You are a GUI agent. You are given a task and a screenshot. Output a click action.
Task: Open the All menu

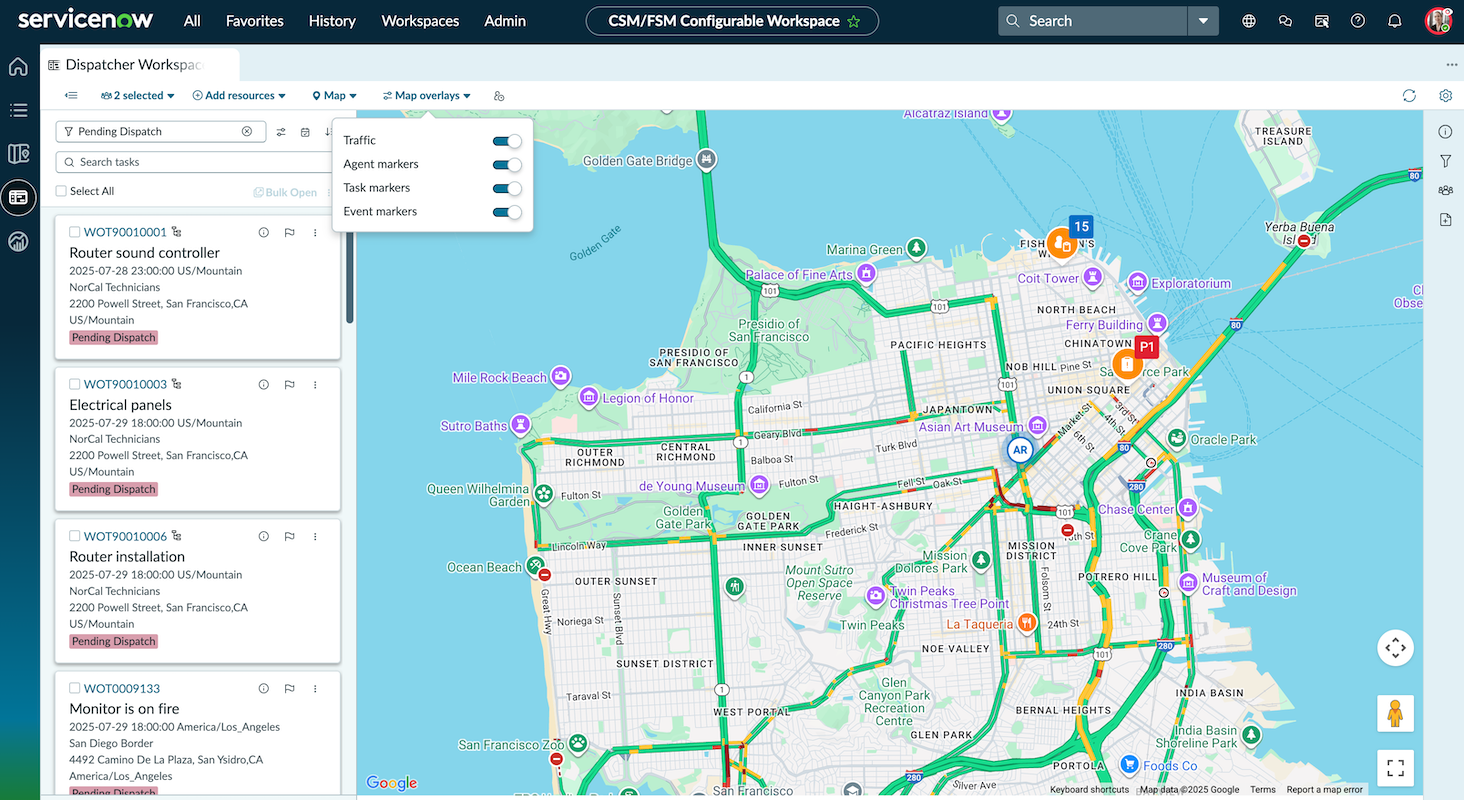[x=192, y=21]
